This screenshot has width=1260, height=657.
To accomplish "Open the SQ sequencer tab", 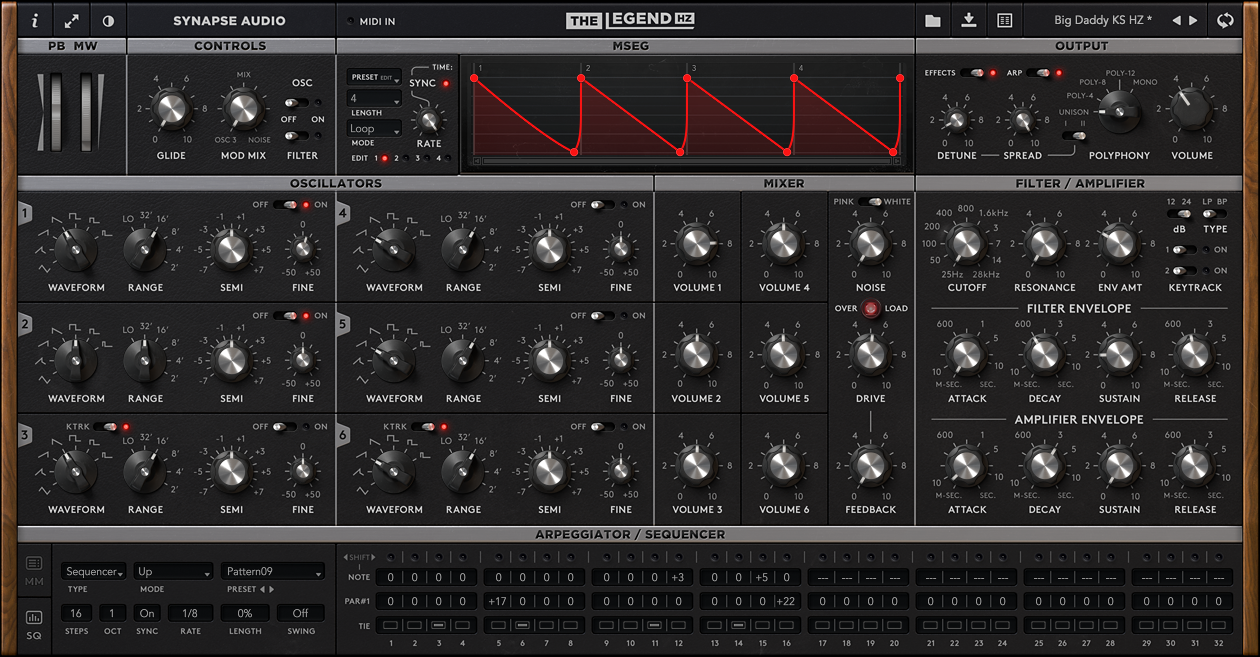I will click(x=34, y=624).
